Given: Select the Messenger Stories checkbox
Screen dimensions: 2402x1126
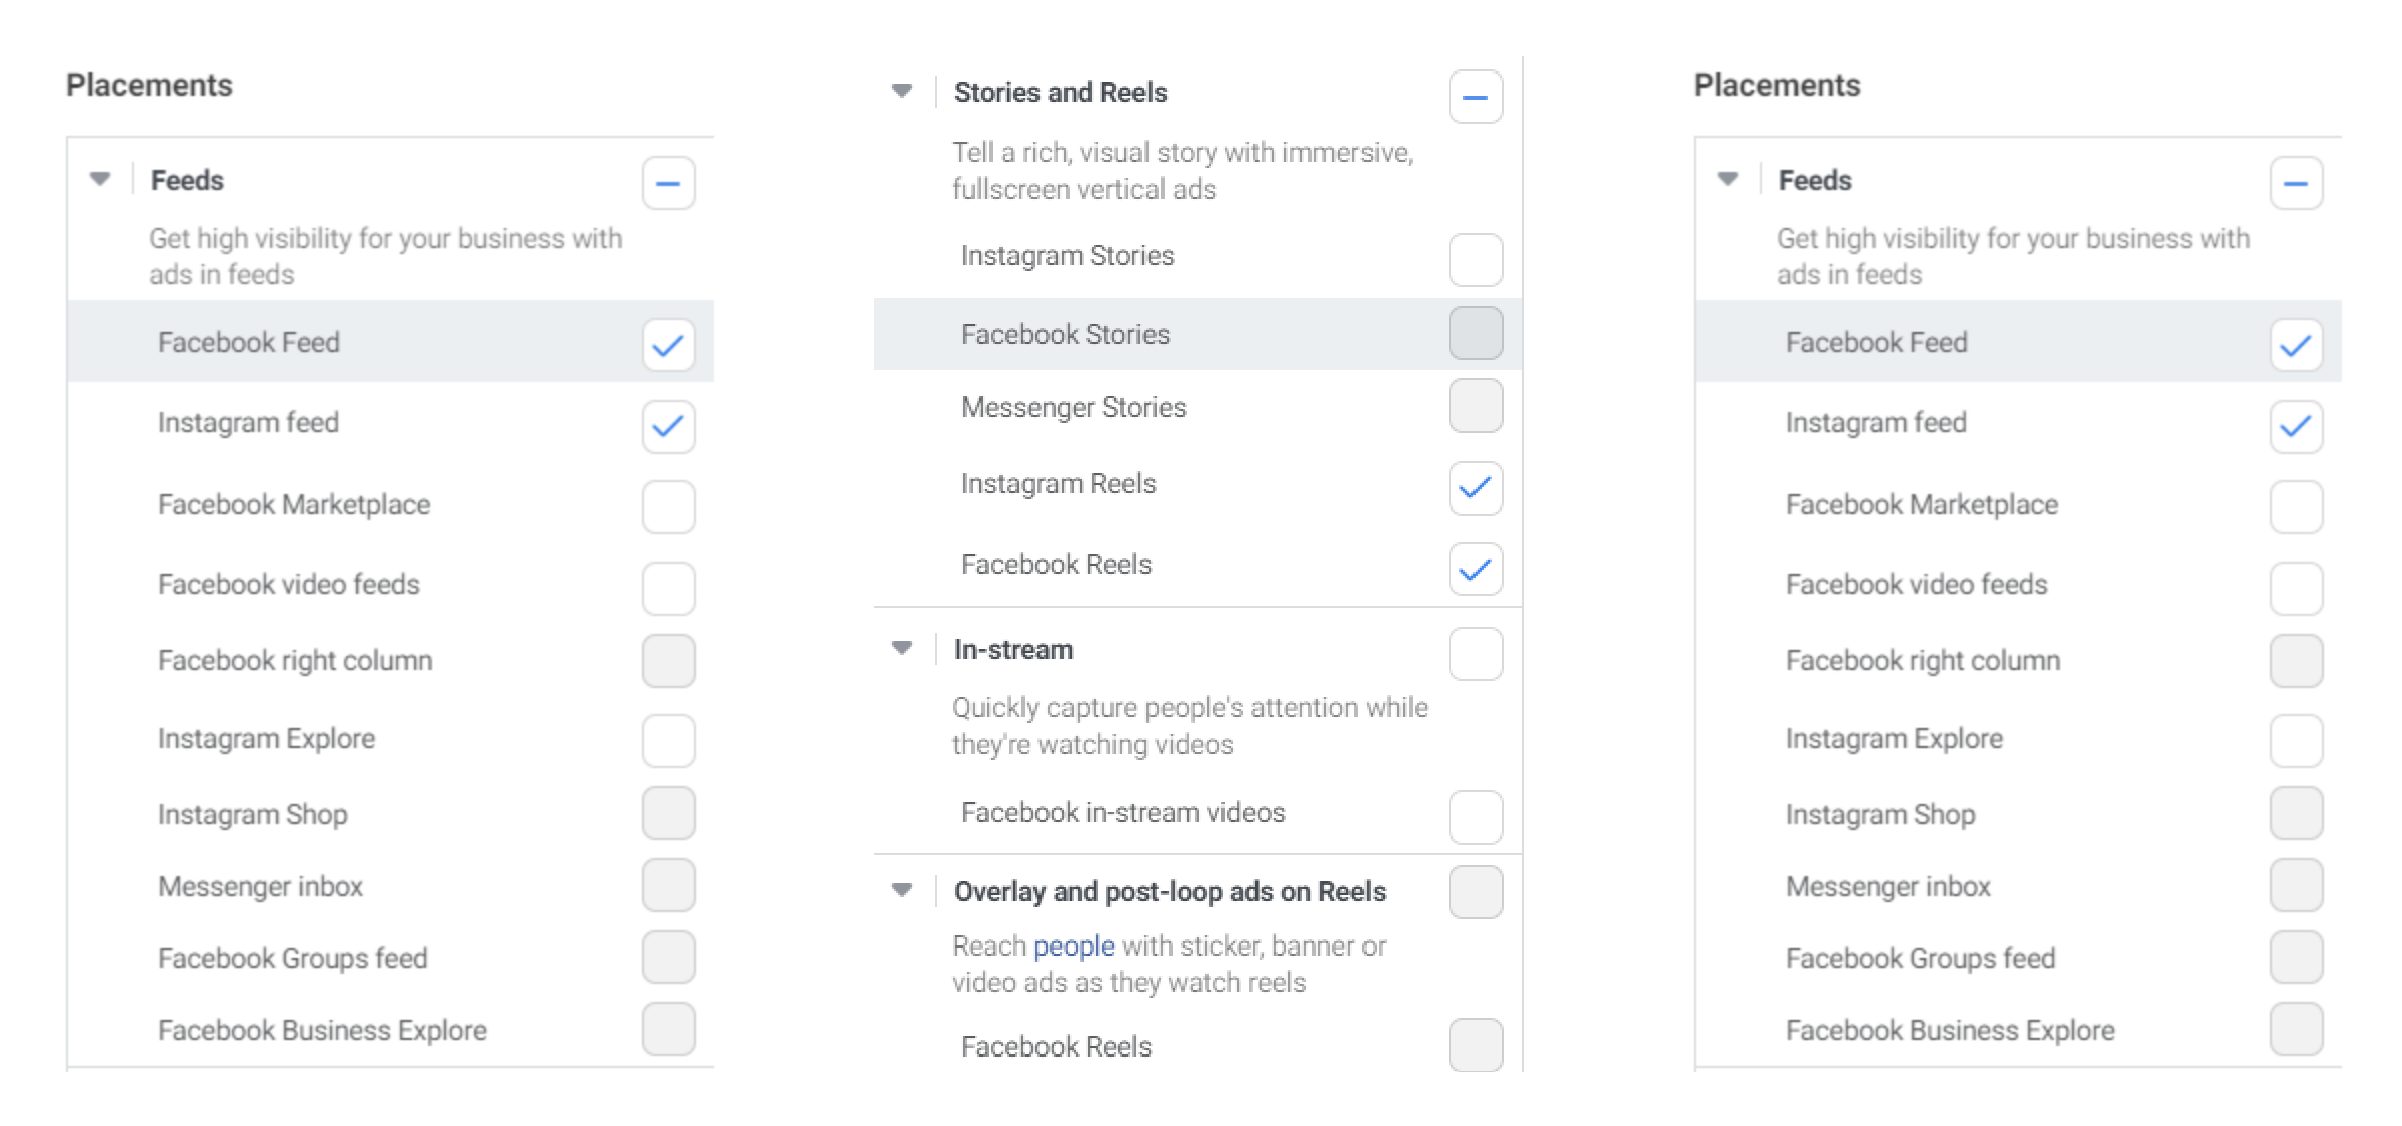Looking at the screenshot, I should point(1475,406).
